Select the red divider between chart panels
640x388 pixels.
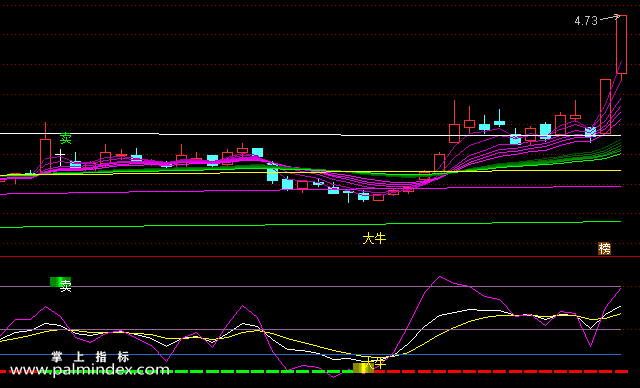320,257
